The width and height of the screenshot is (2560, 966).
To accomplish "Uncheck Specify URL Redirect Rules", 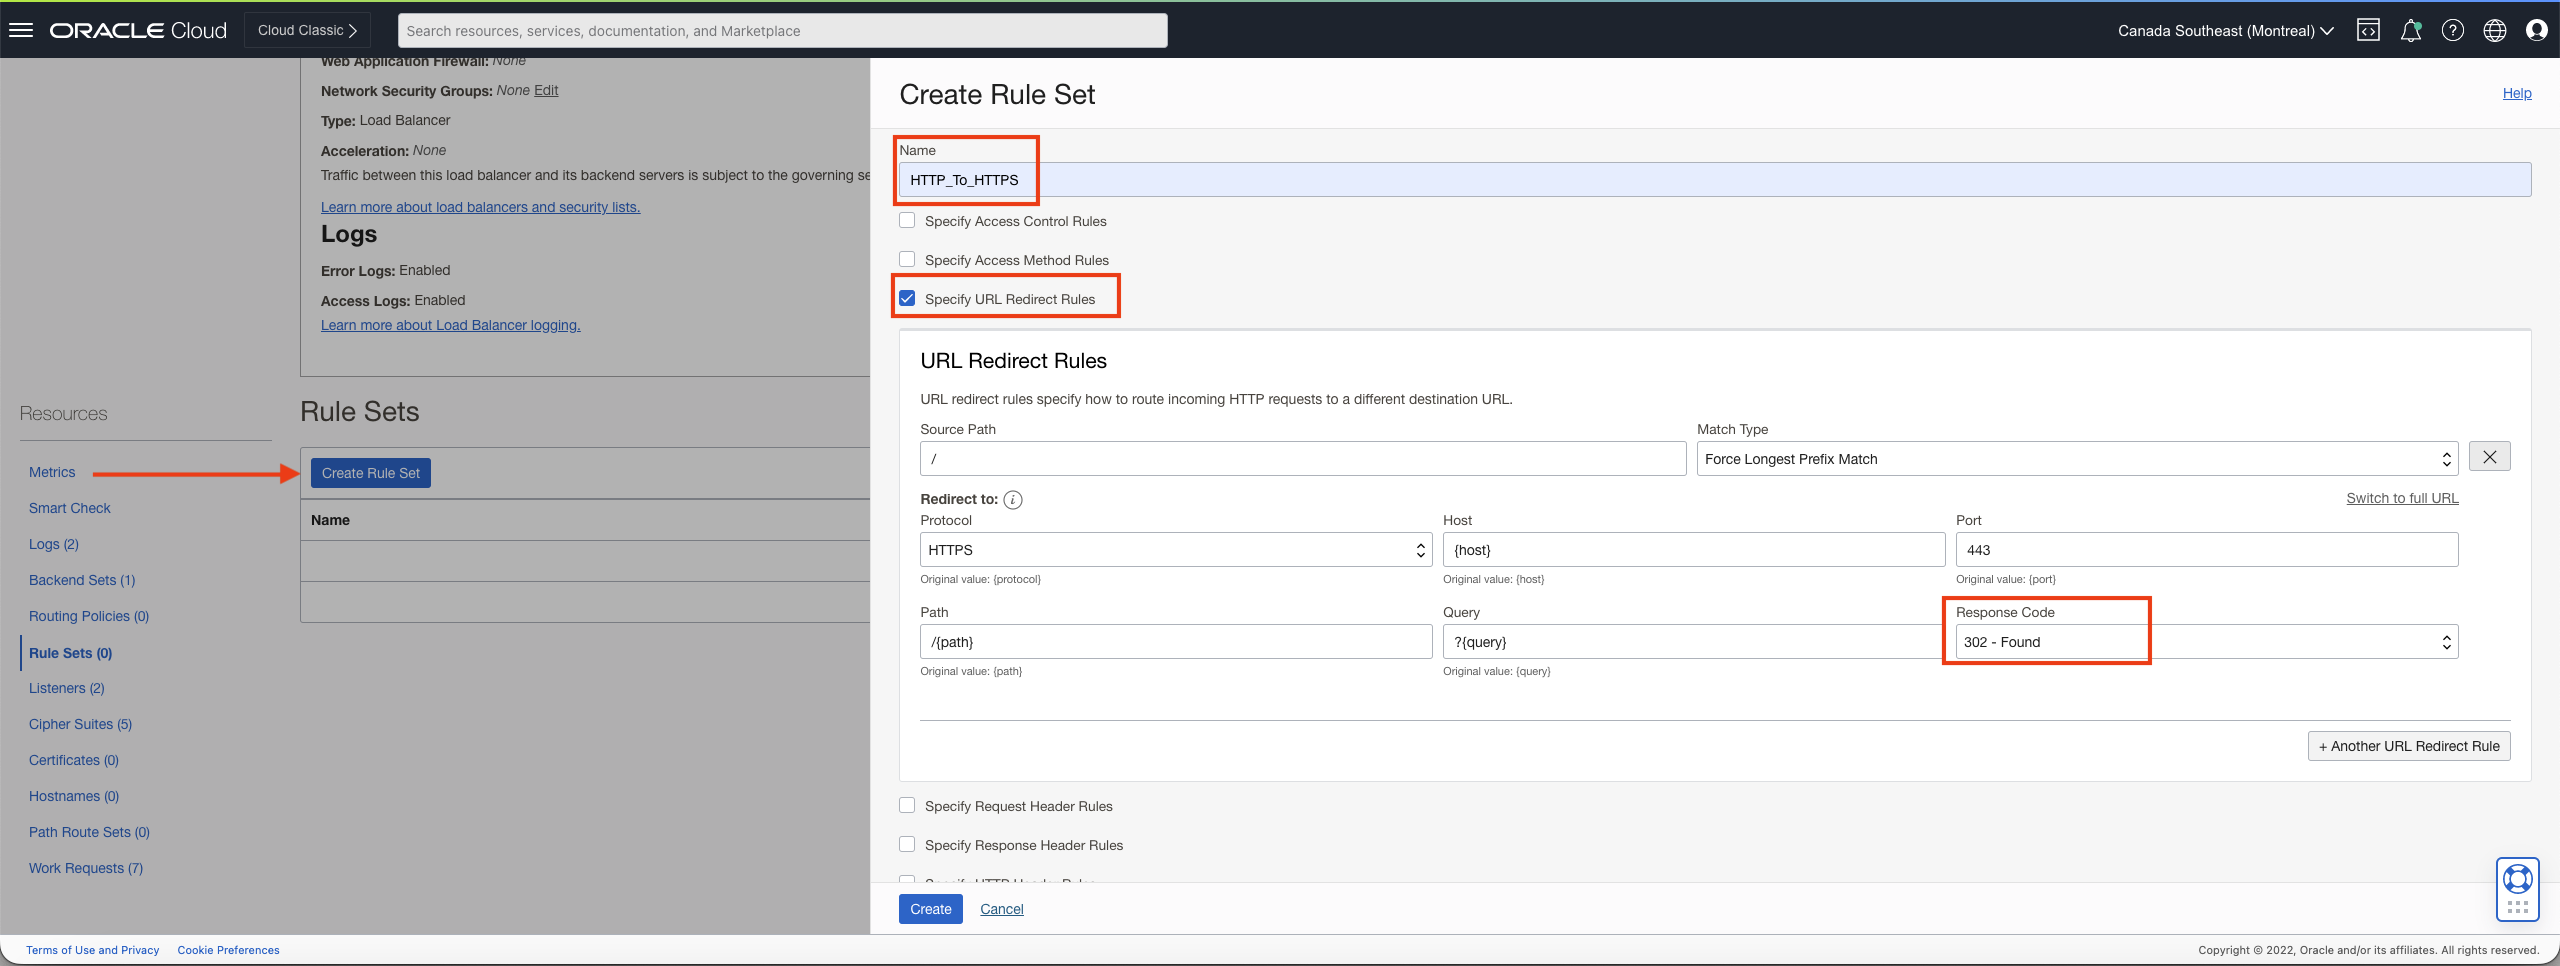I will tap(906, 297).
